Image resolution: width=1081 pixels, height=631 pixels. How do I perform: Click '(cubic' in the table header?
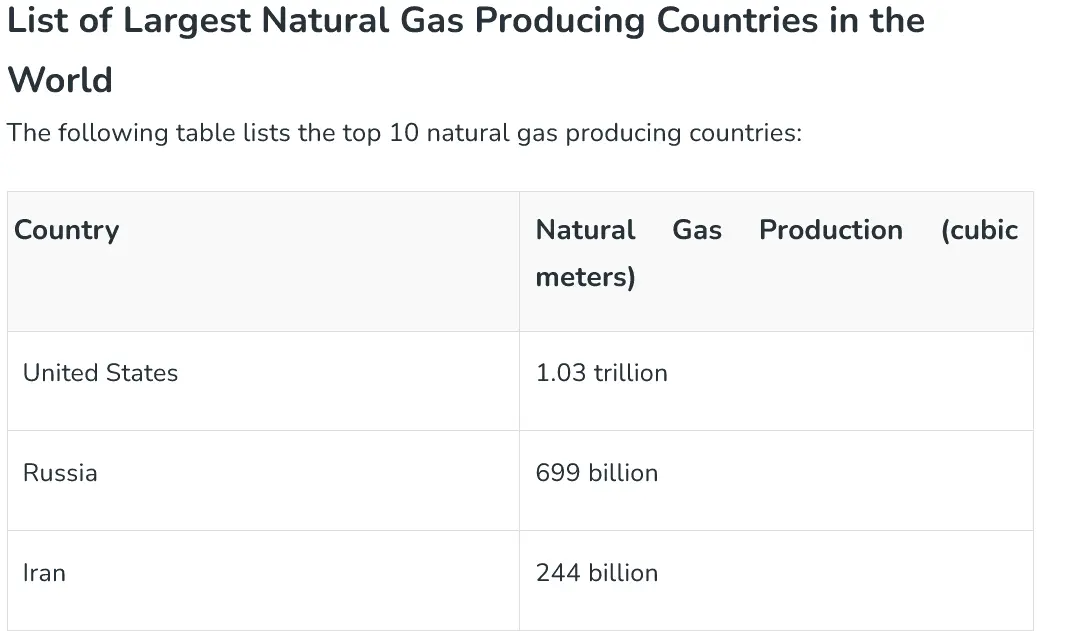pos(979,230)
